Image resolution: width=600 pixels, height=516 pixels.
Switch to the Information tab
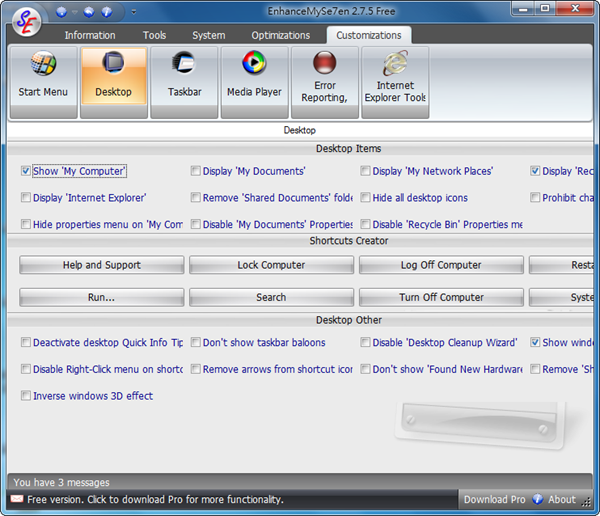[90, 35]
